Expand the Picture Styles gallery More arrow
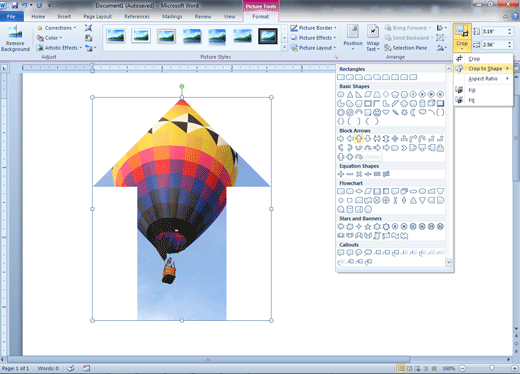 click(x=284, y=48)
